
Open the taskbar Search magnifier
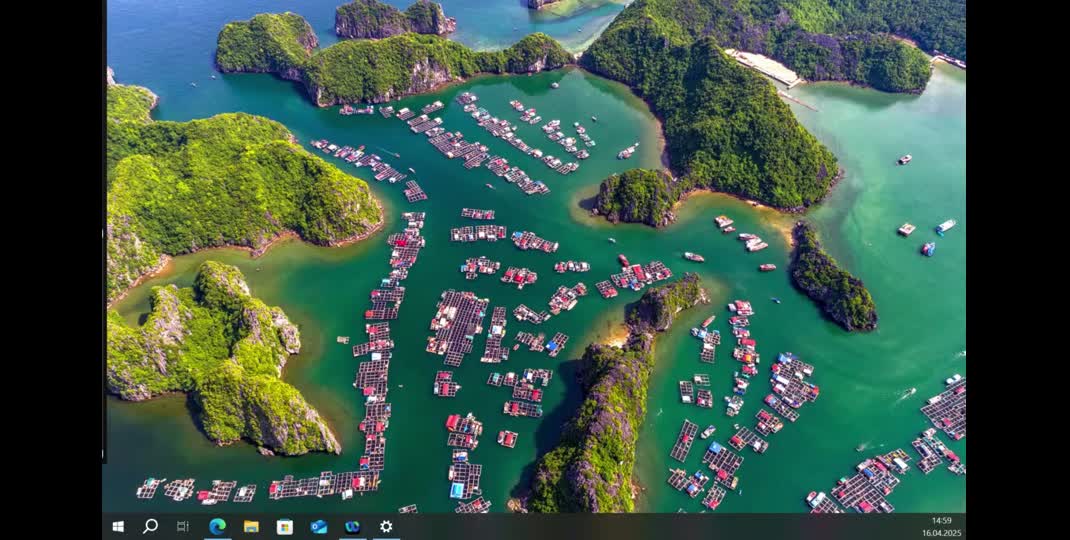[150, 526]
